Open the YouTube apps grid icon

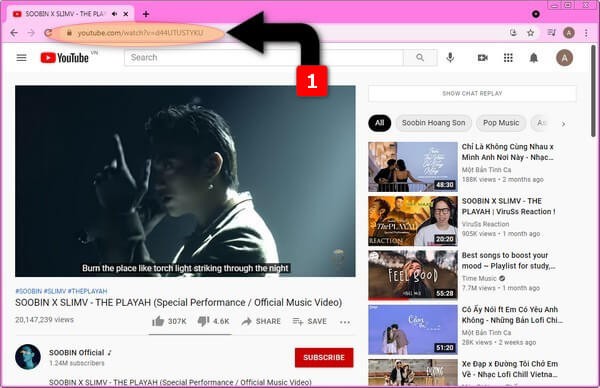pyautogui.click(x=508, y=58)
